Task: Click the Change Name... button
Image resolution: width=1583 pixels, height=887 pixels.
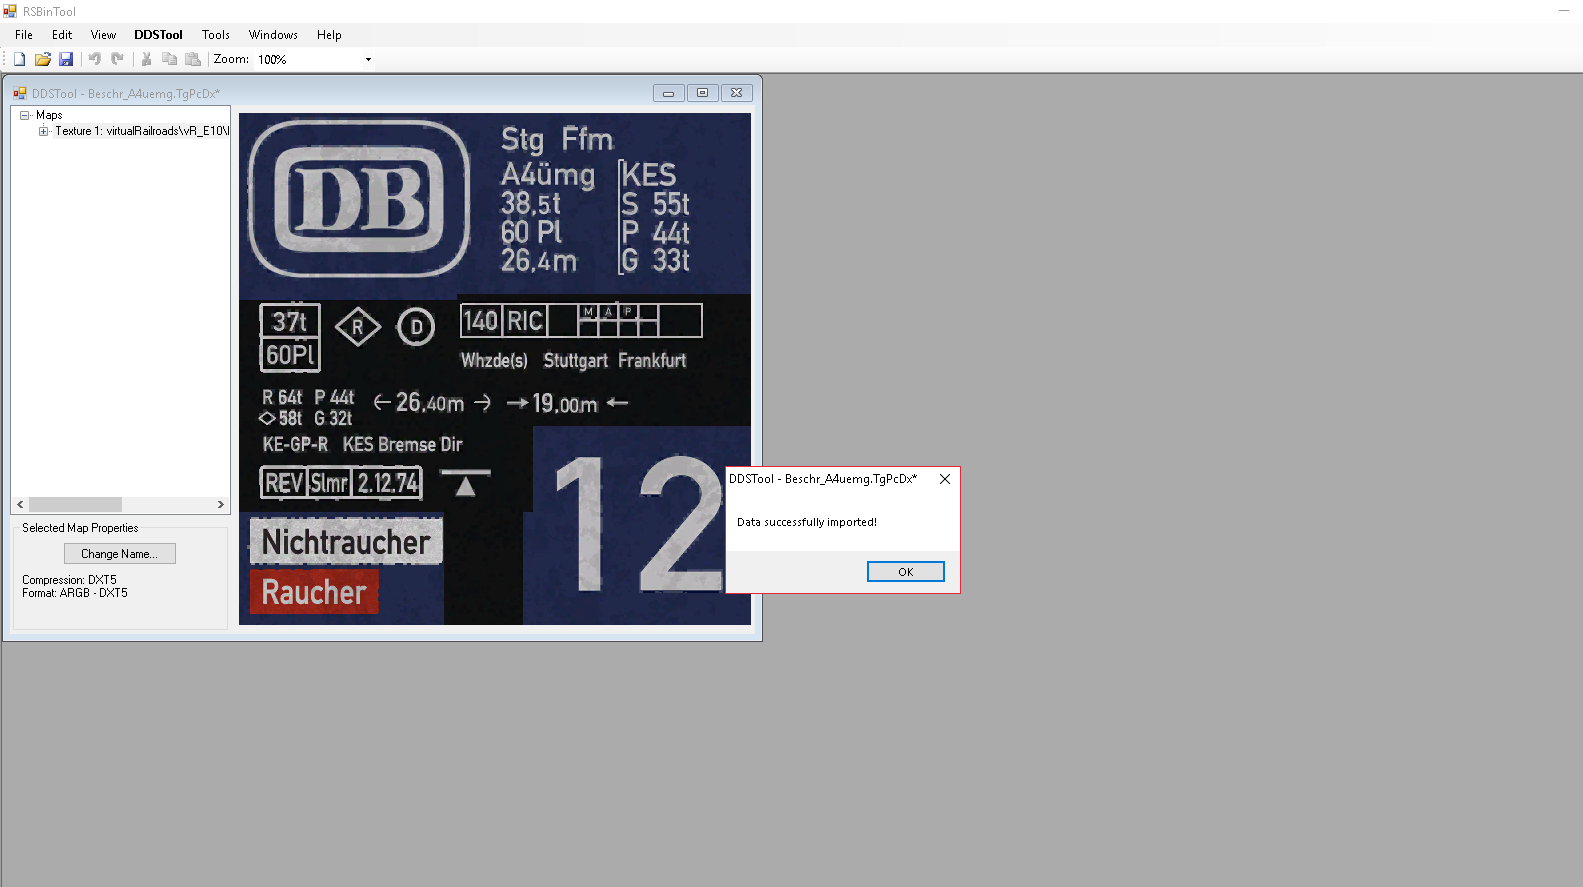Action: coord(120,554)
